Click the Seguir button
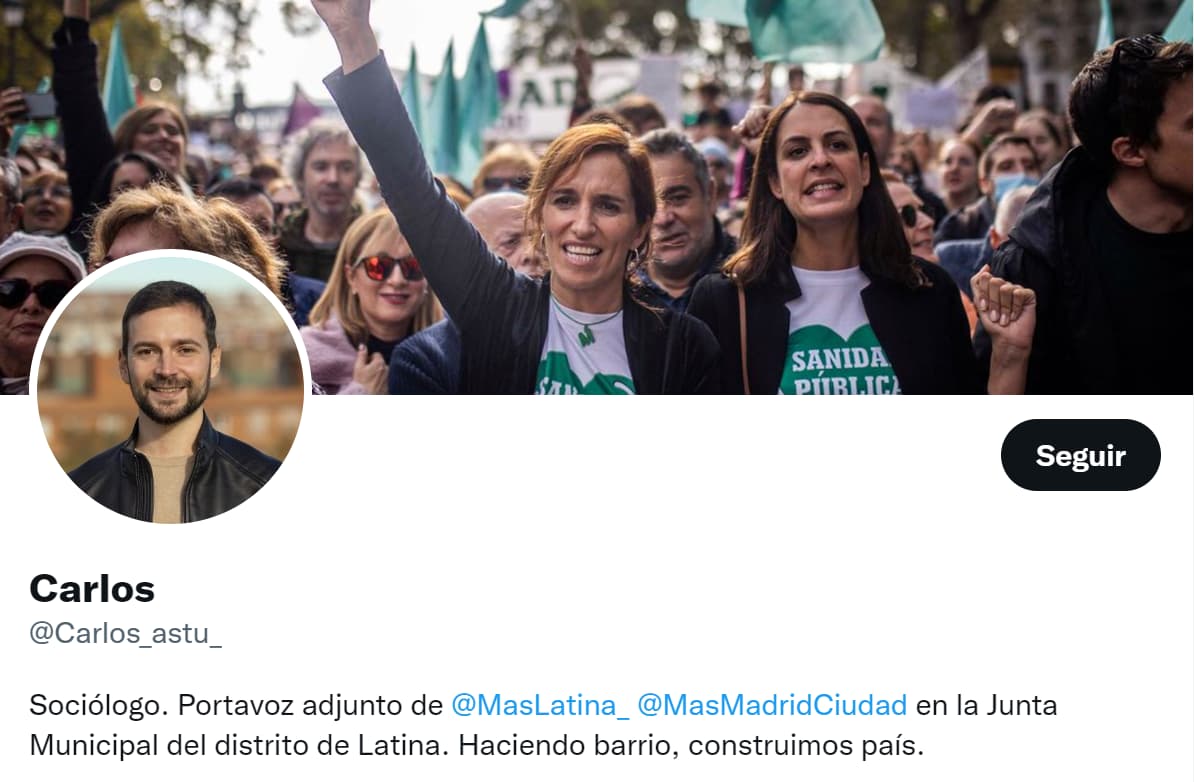Viewport: 1194px width, 782px height. [x=1081, y=455]
